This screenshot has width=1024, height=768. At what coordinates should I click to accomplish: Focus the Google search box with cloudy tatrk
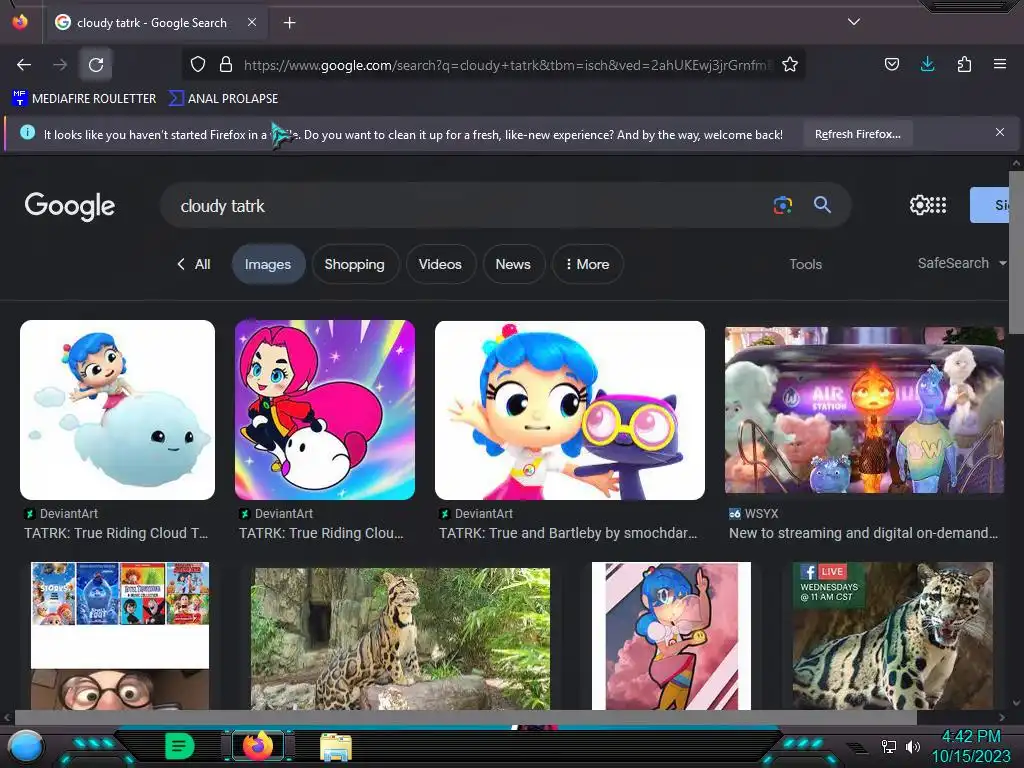[x=470, y=206]
